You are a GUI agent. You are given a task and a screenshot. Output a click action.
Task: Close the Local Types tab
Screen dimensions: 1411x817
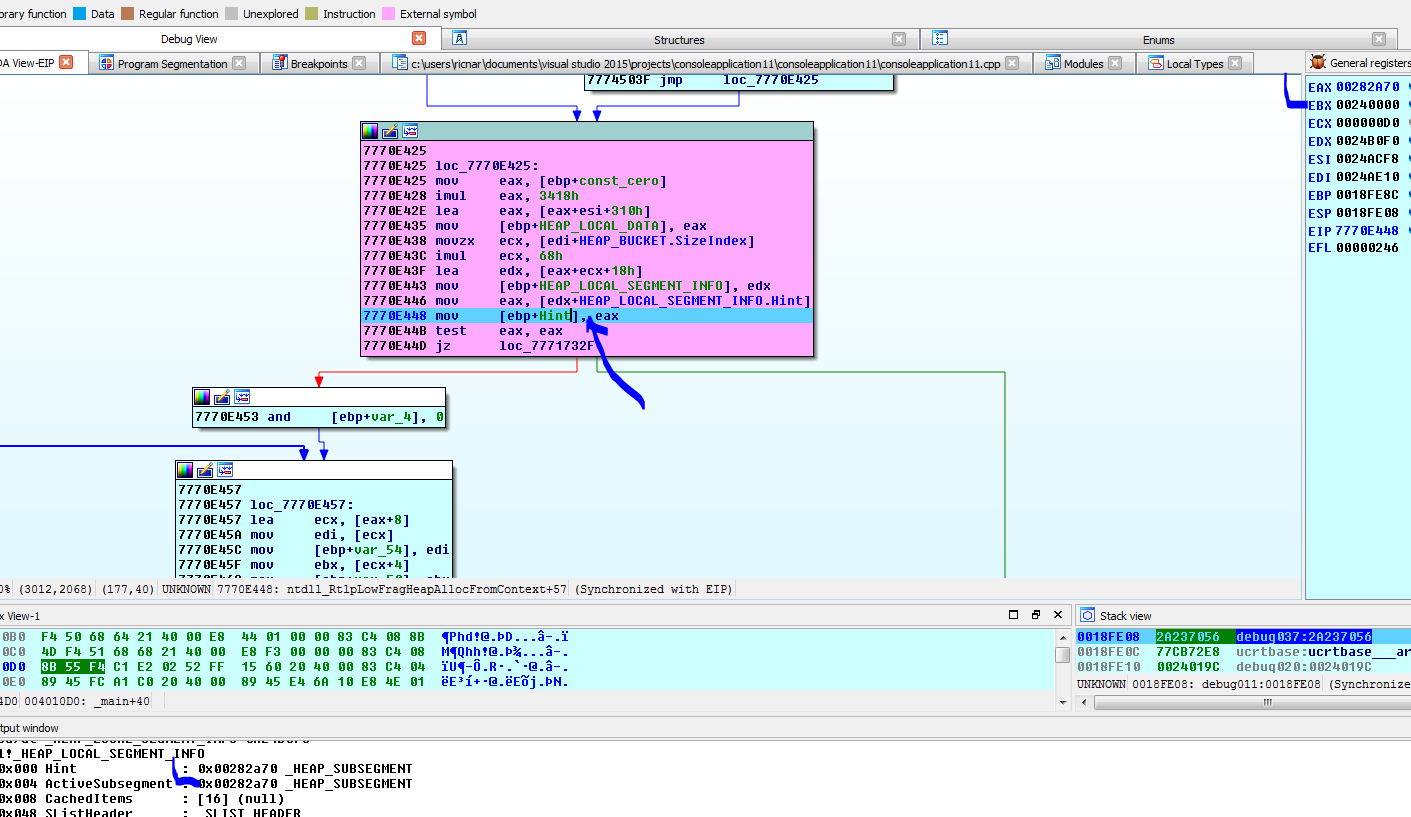[1235, 63]
